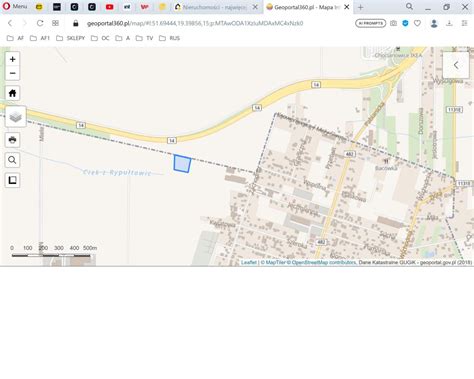This screenshot has width=474, height=379.
Task: Expand the side panel with the chevron
Action: tap(456, 65)
